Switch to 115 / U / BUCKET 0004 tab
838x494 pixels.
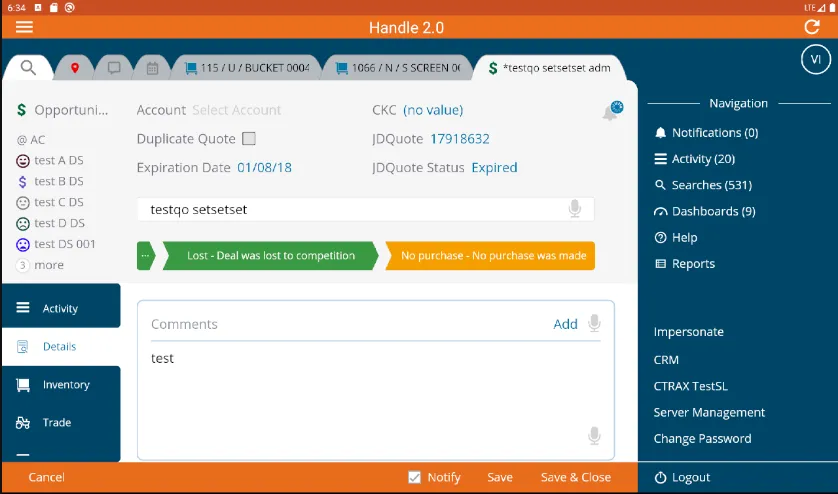247,68
